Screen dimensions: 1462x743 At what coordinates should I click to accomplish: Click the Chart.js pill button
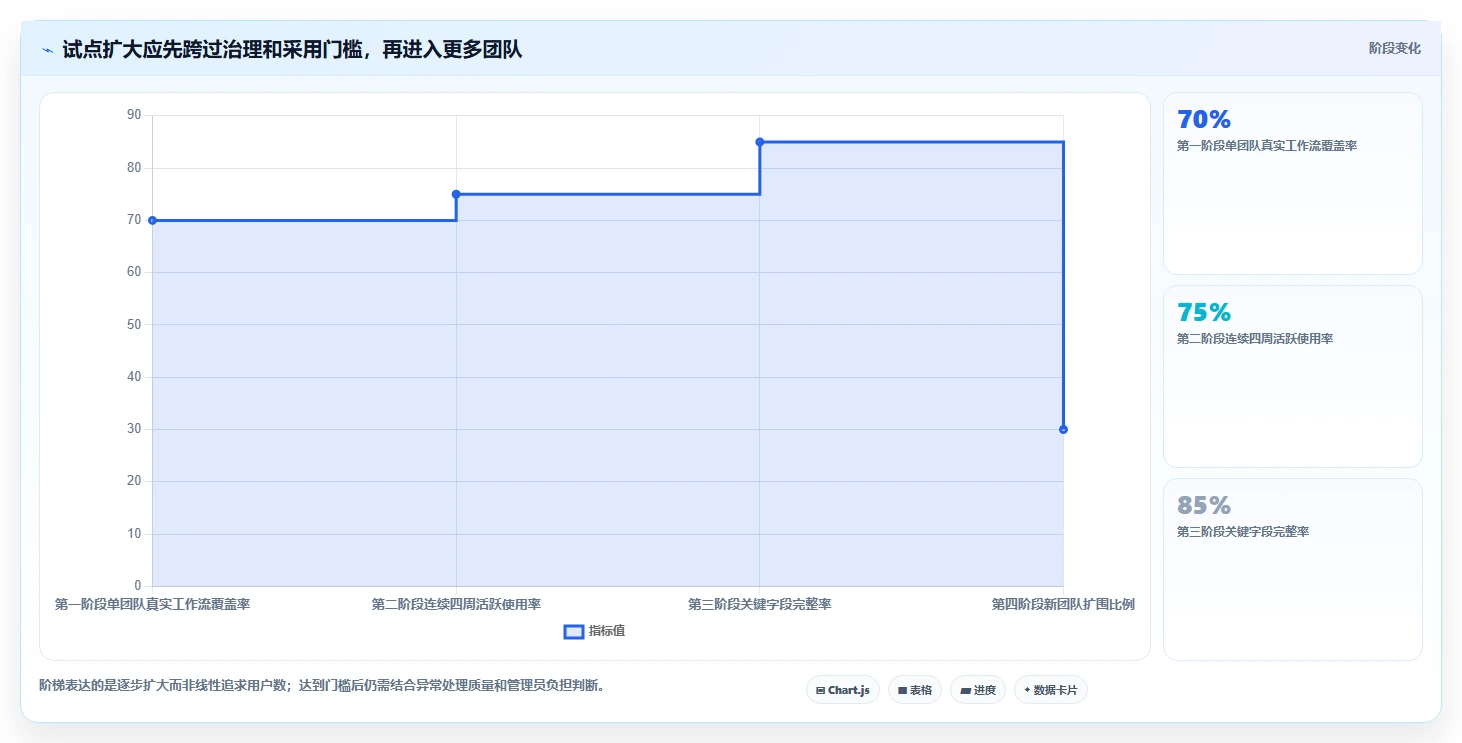(x=843, y=690)
